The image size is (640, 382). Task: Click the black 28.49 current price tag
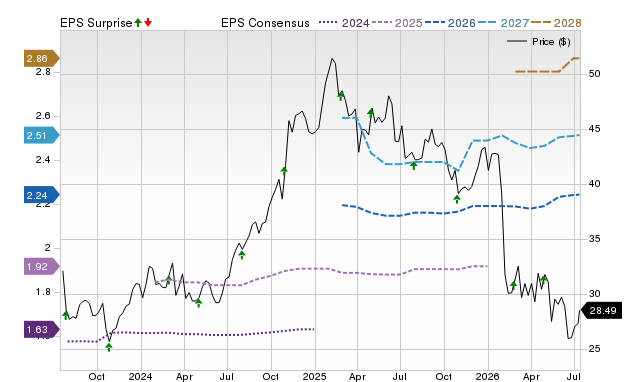601,311
